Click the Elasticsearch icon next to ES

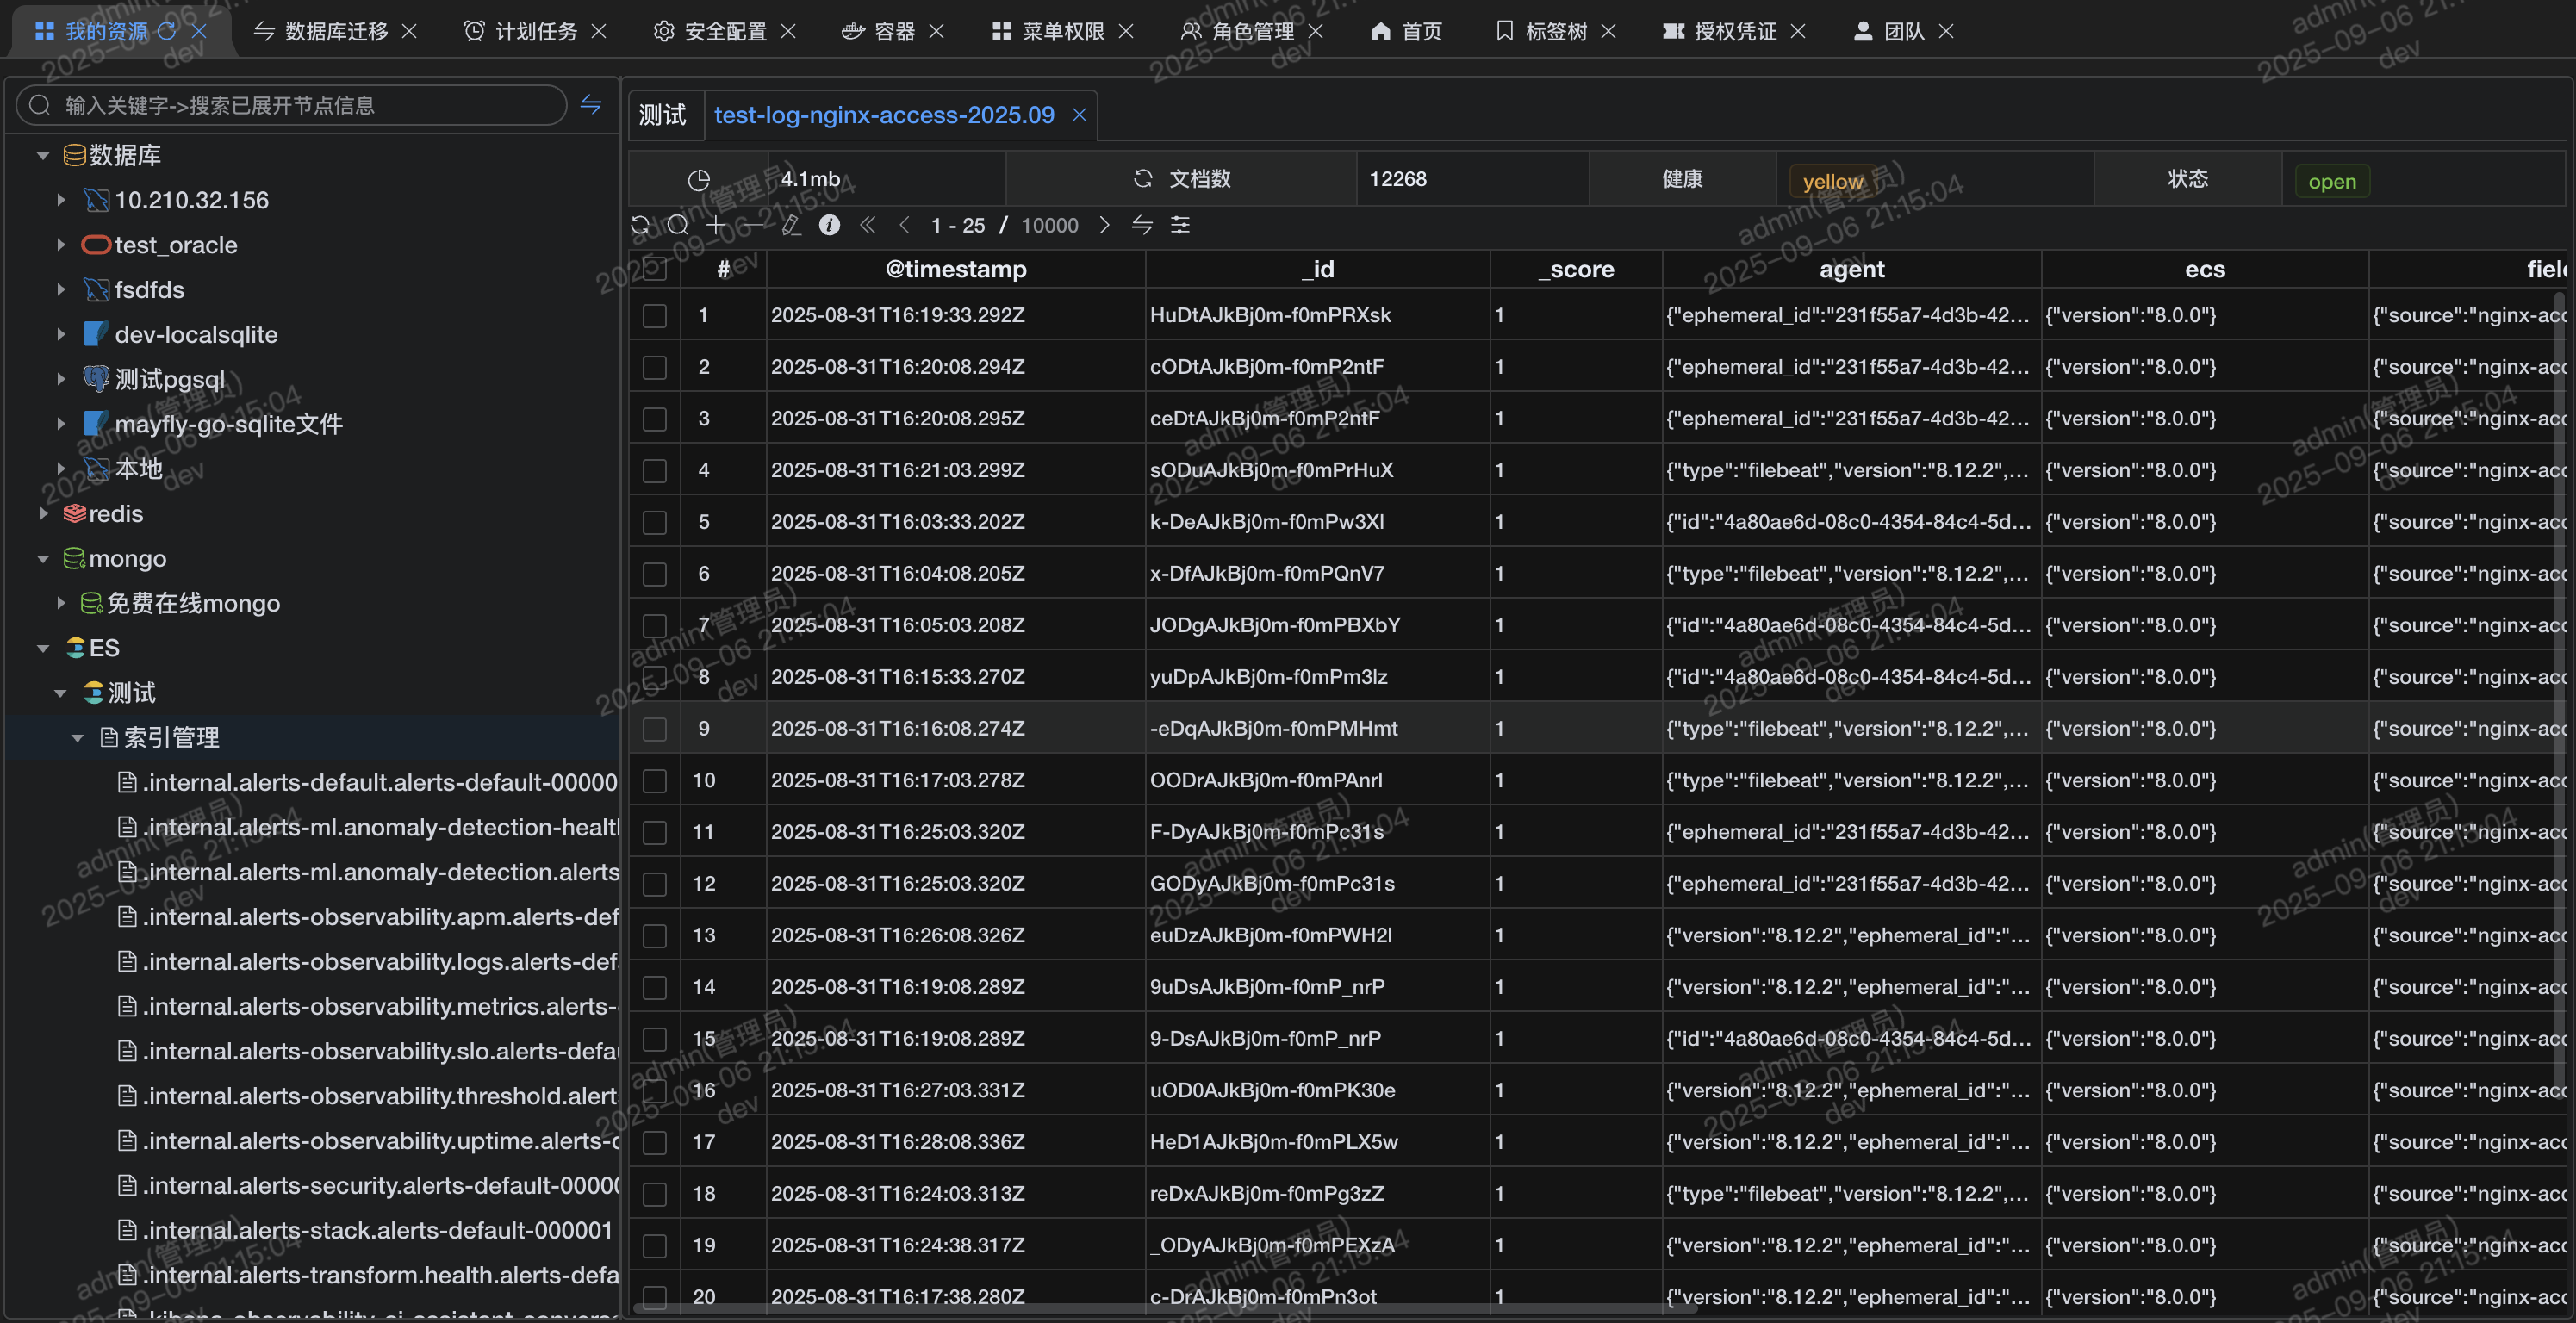[76, 648]
